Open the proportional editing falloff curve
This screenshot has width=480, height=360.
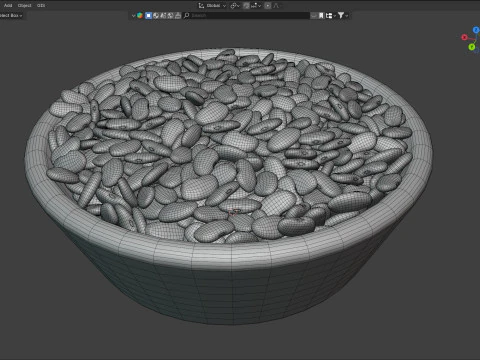coord(276,6)
